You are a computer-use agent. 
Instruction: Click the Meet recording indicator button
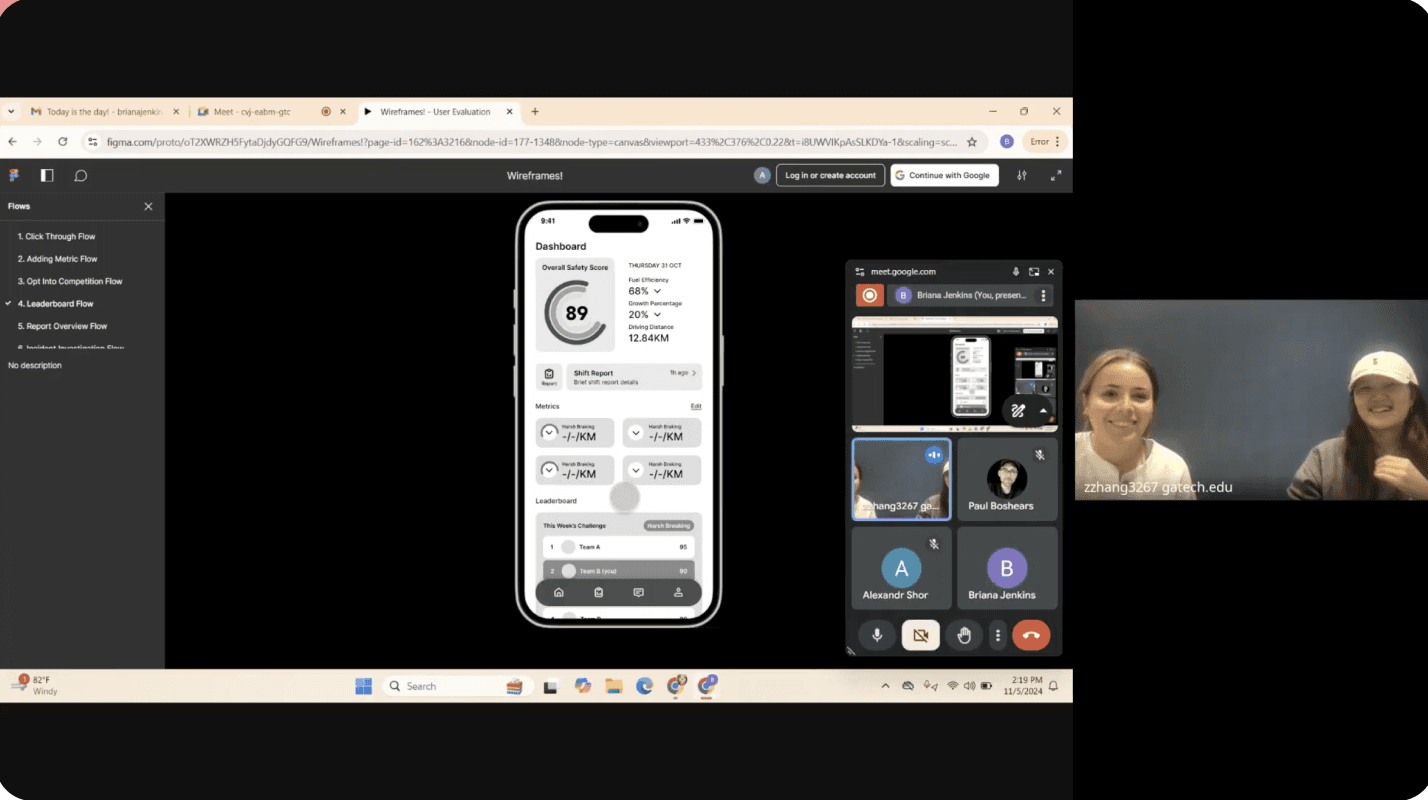(x=869, y=295)
